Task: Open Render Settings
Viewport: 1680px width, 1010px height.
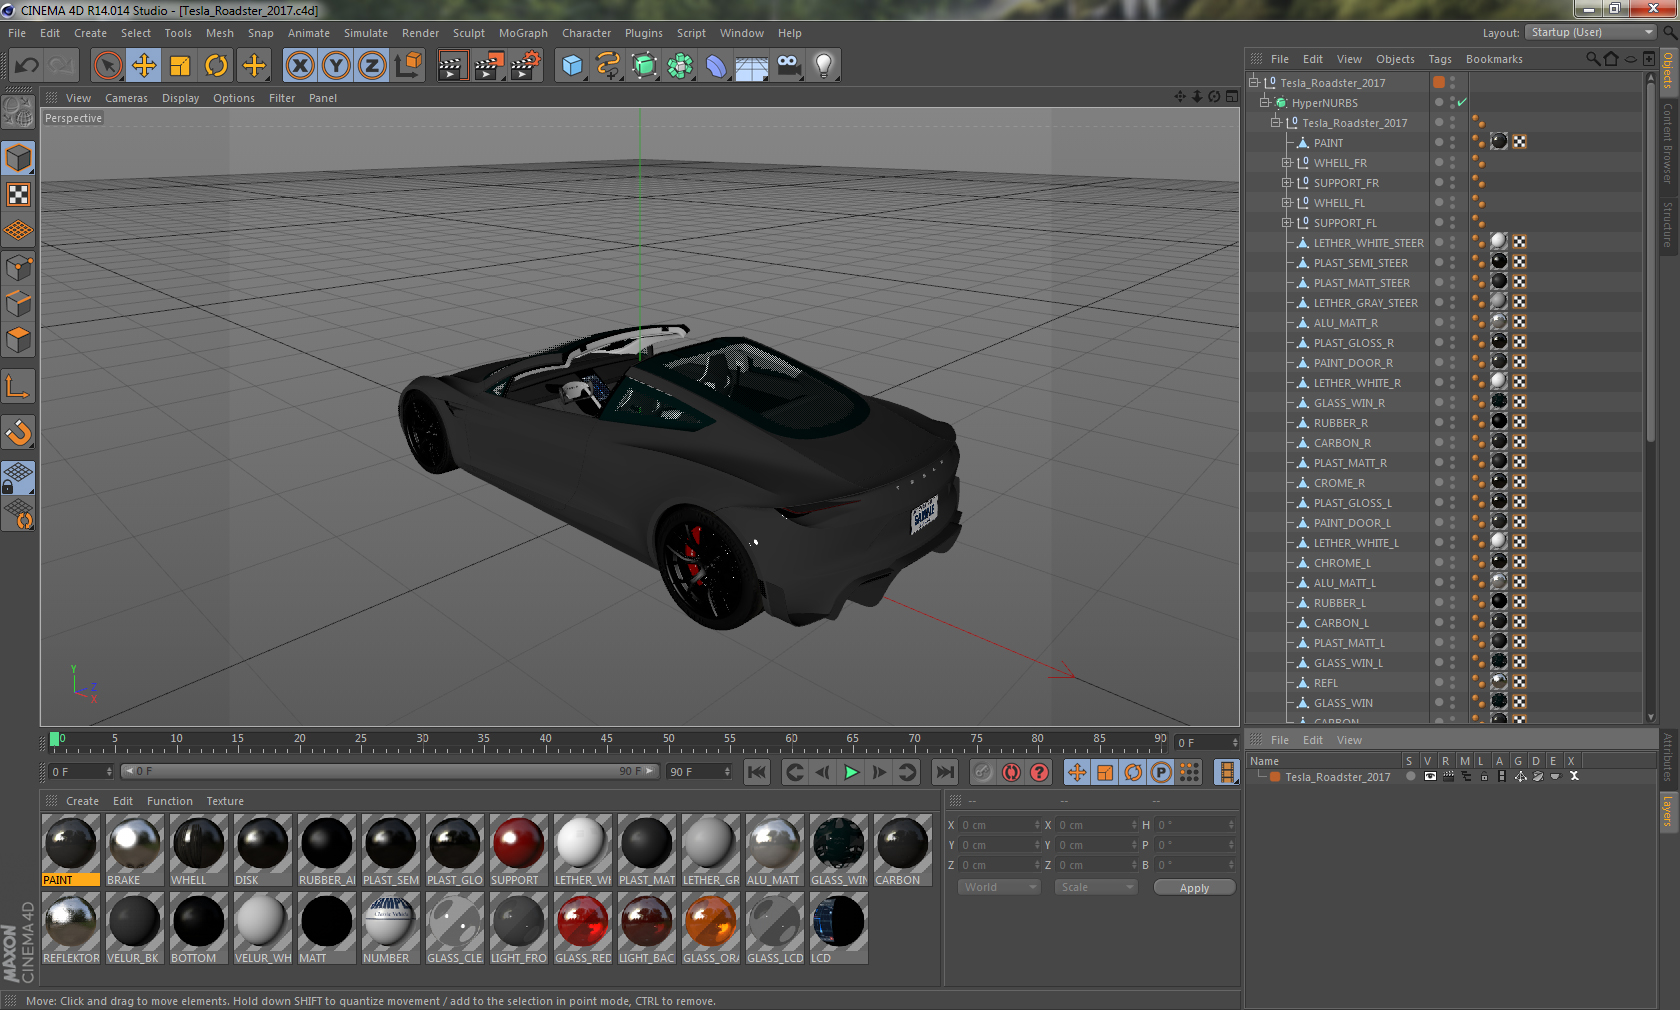Action: tap(525, 66)
